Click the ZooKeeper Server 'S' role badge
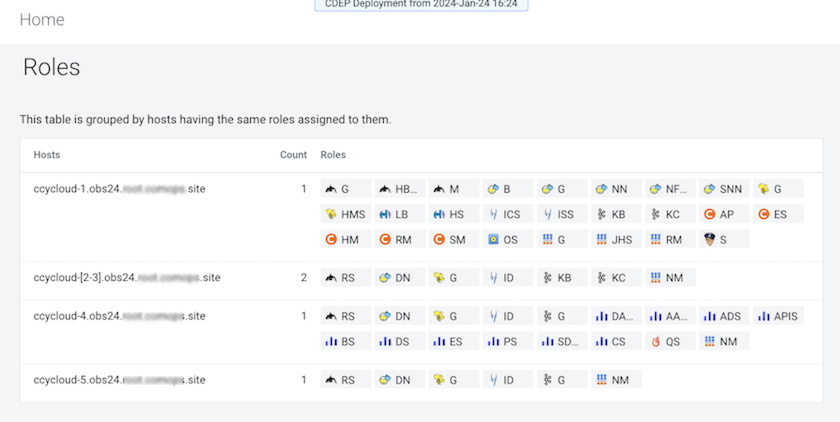 click(x=723, y=240)
